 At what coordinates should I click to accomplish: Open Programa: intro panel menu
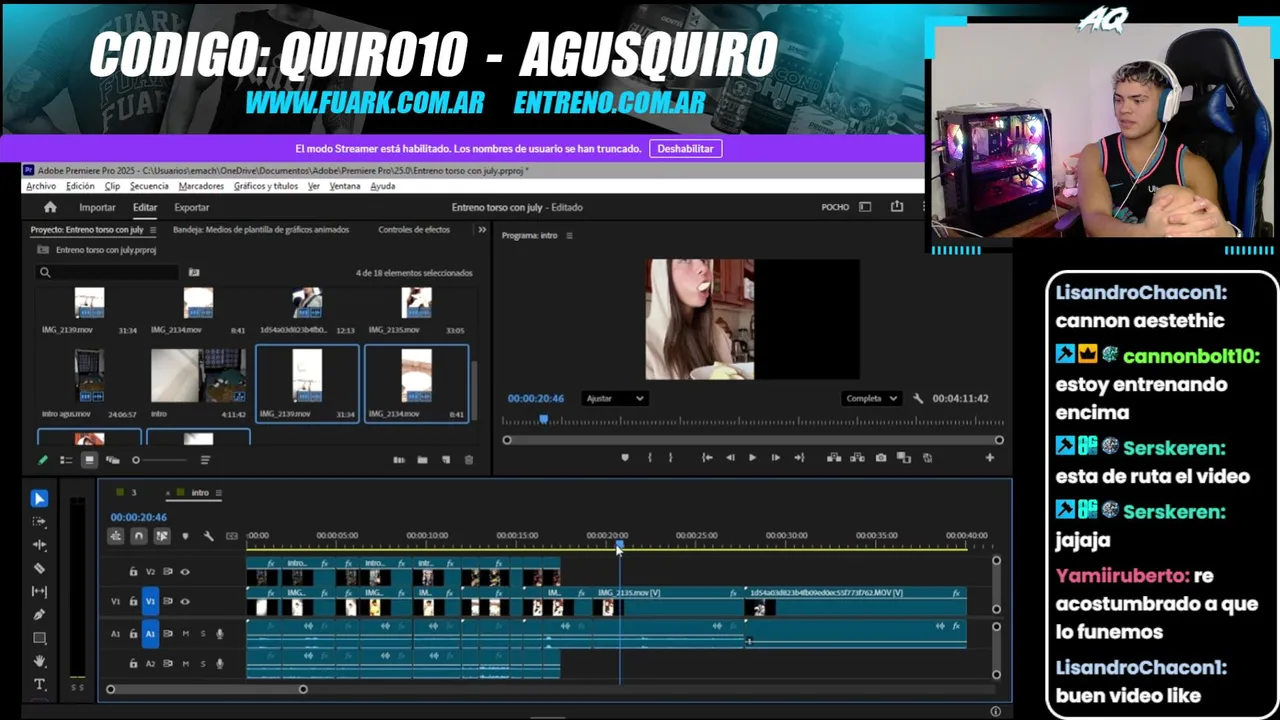point(569,236)
